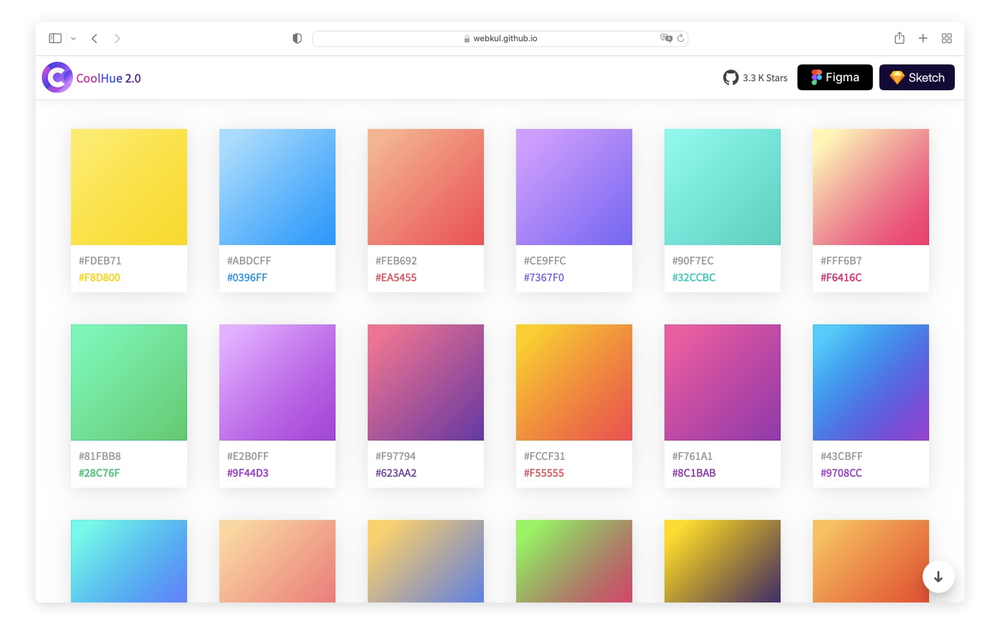Click the privacy shield icon beside the address bar
The image size is (1000, 625).
[296, 38]
